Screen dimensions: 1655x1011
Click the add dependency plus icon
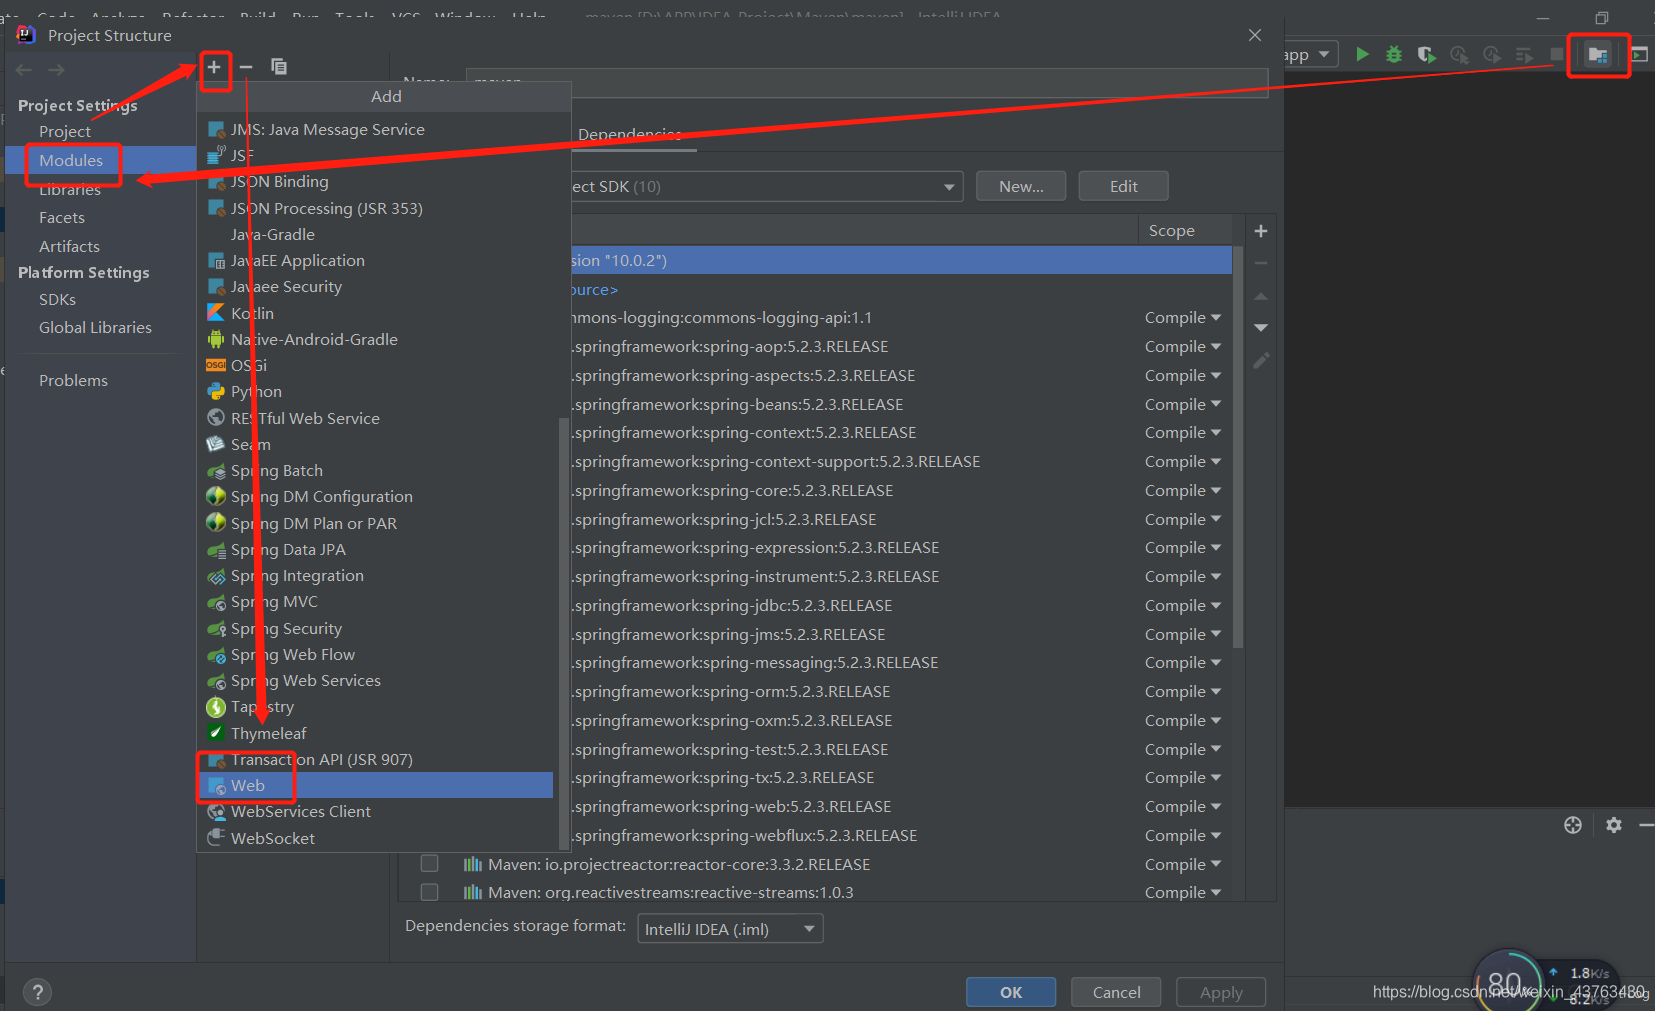(1261, 231)
